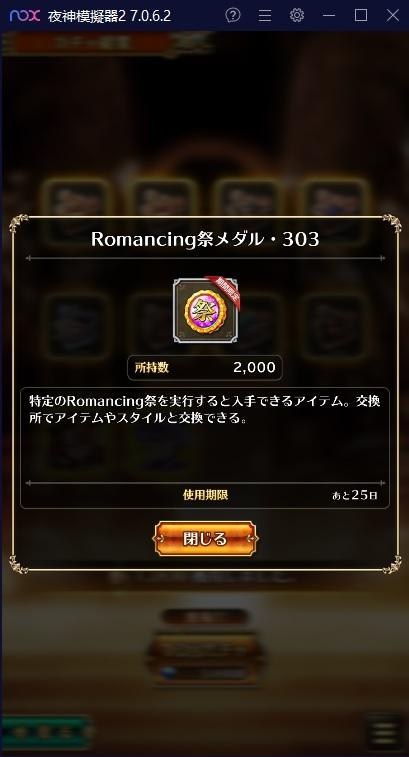Image resolution: width=409 pixels, height=757 pixels.
Task: Click the 使用期限 label
Action: point(205,495)
